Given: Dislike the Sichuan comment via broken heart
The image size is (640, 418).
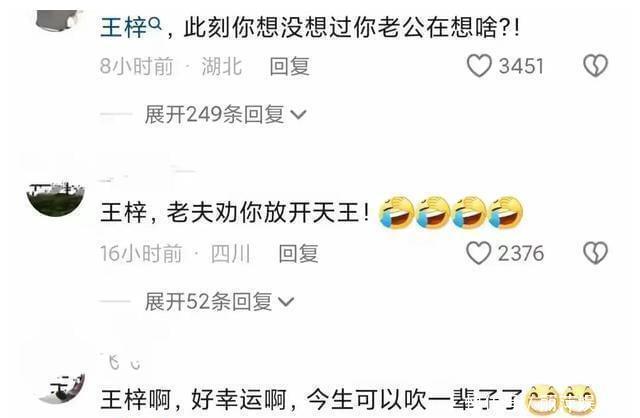Looking at the screenshot, I should pyautogui.click(x=596, y=253).
